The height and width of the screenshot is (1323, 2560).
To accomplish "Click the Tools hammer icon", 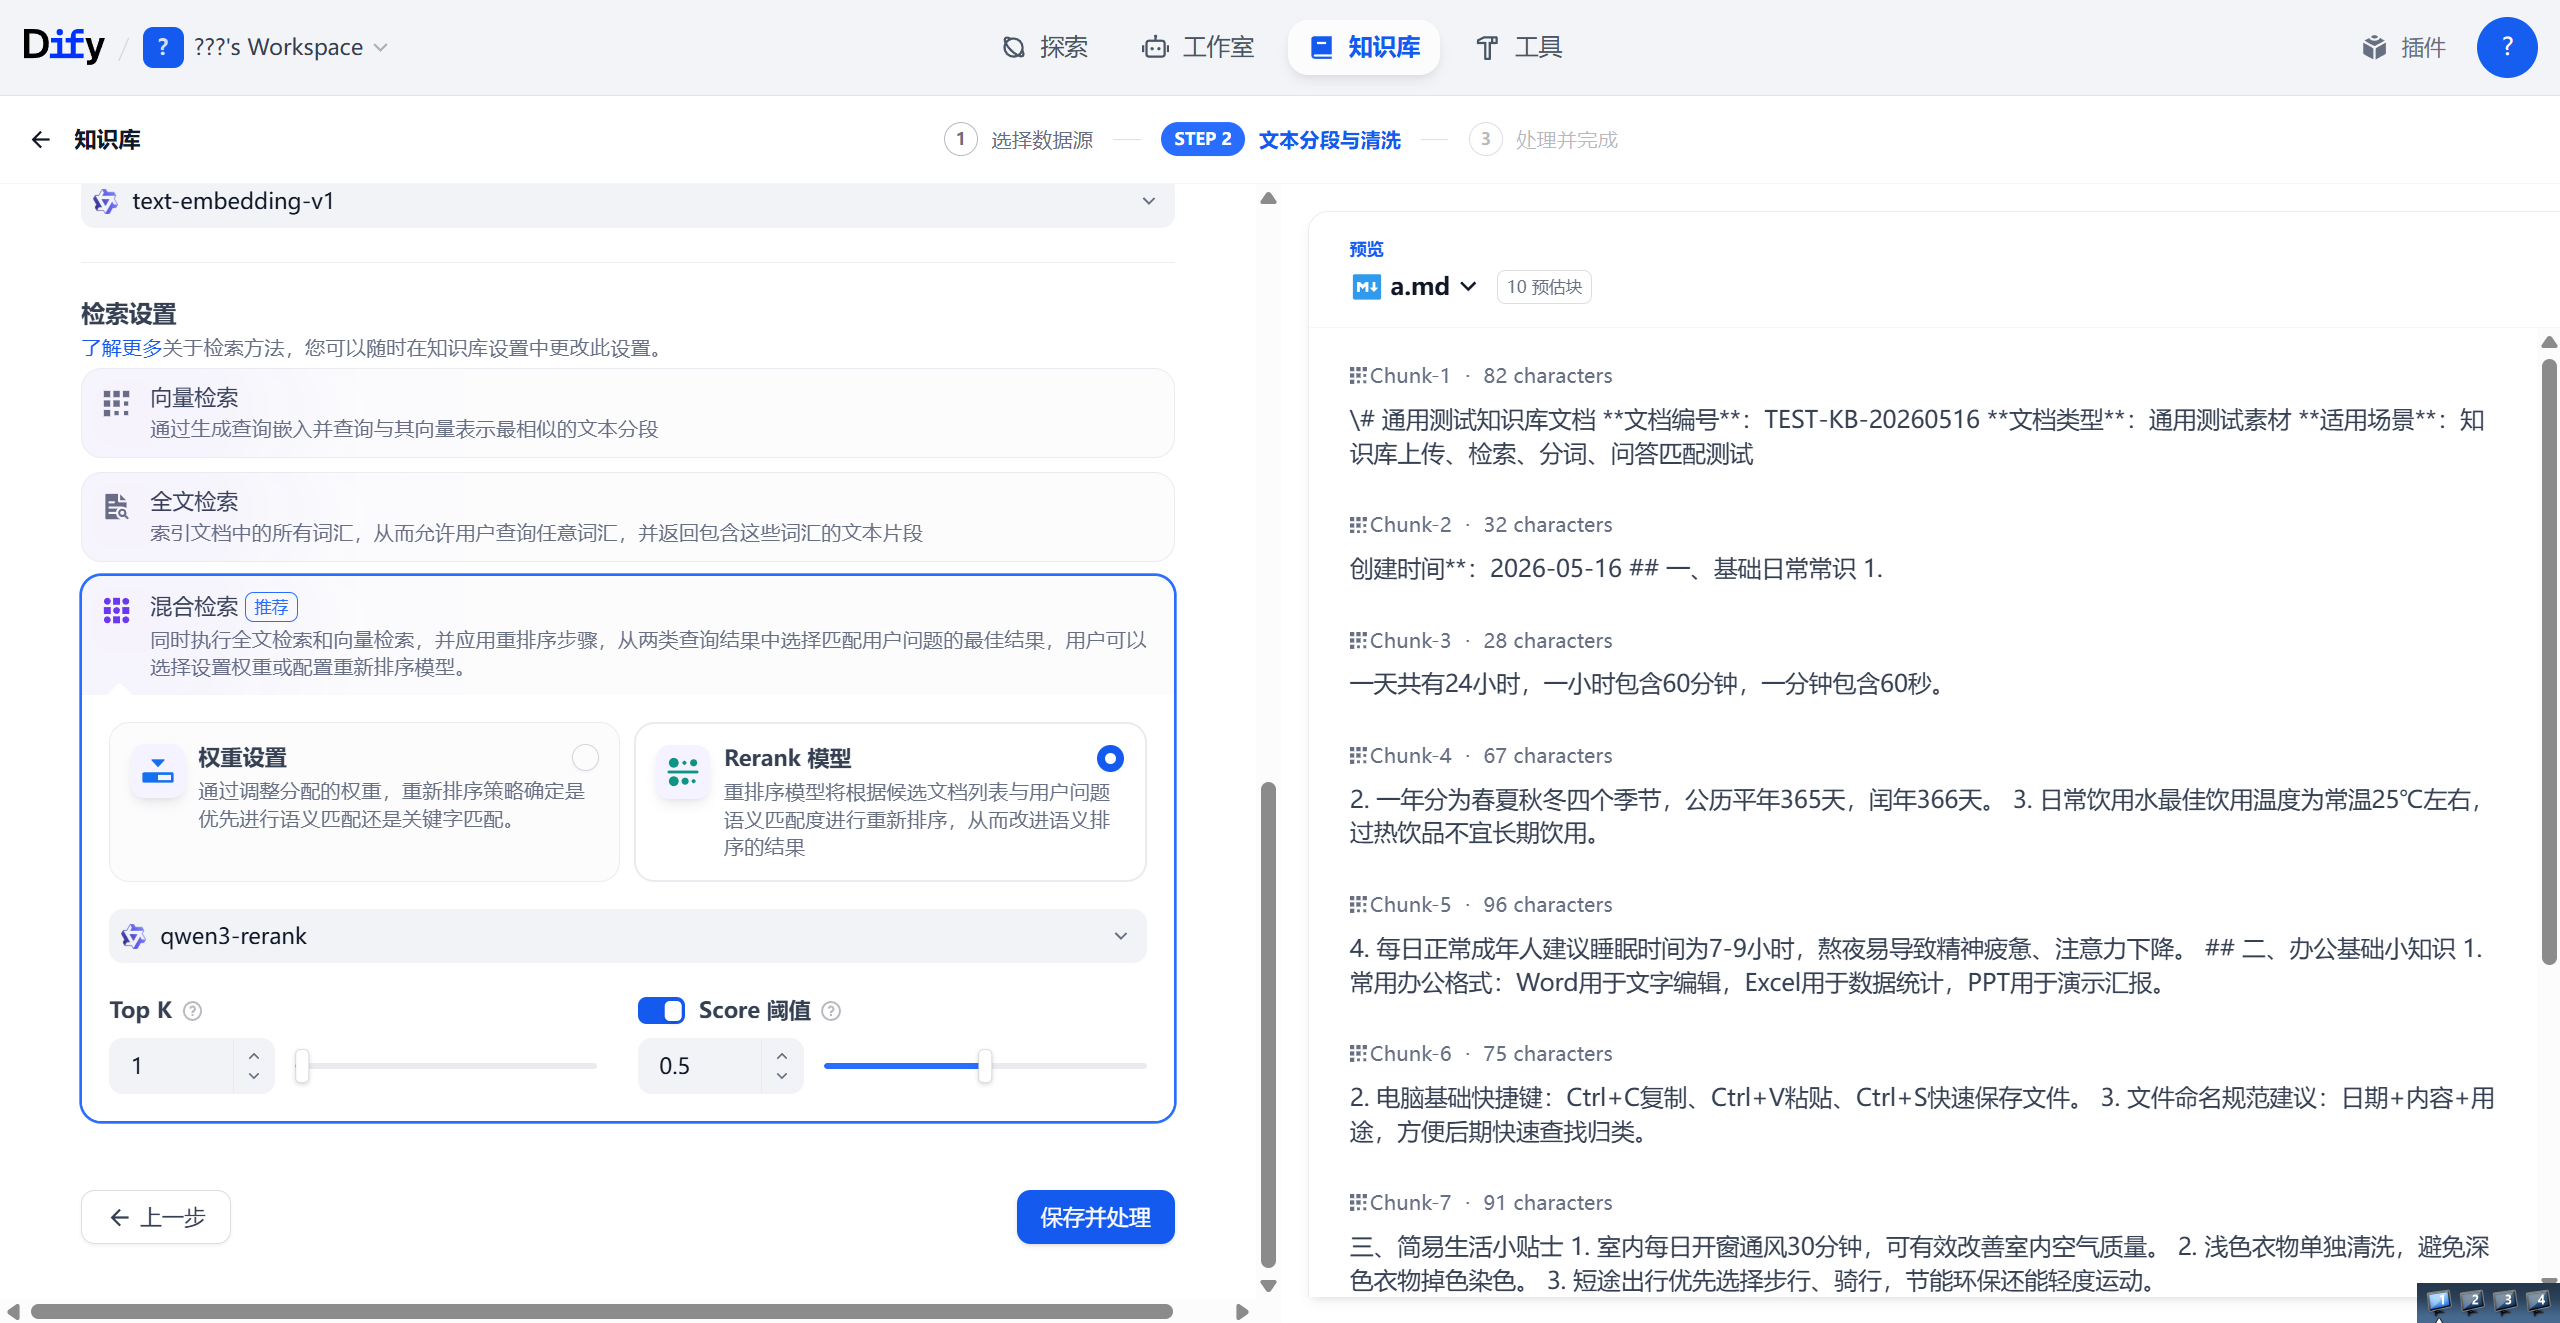I will pyautogui.click(x=1487, y=47).
